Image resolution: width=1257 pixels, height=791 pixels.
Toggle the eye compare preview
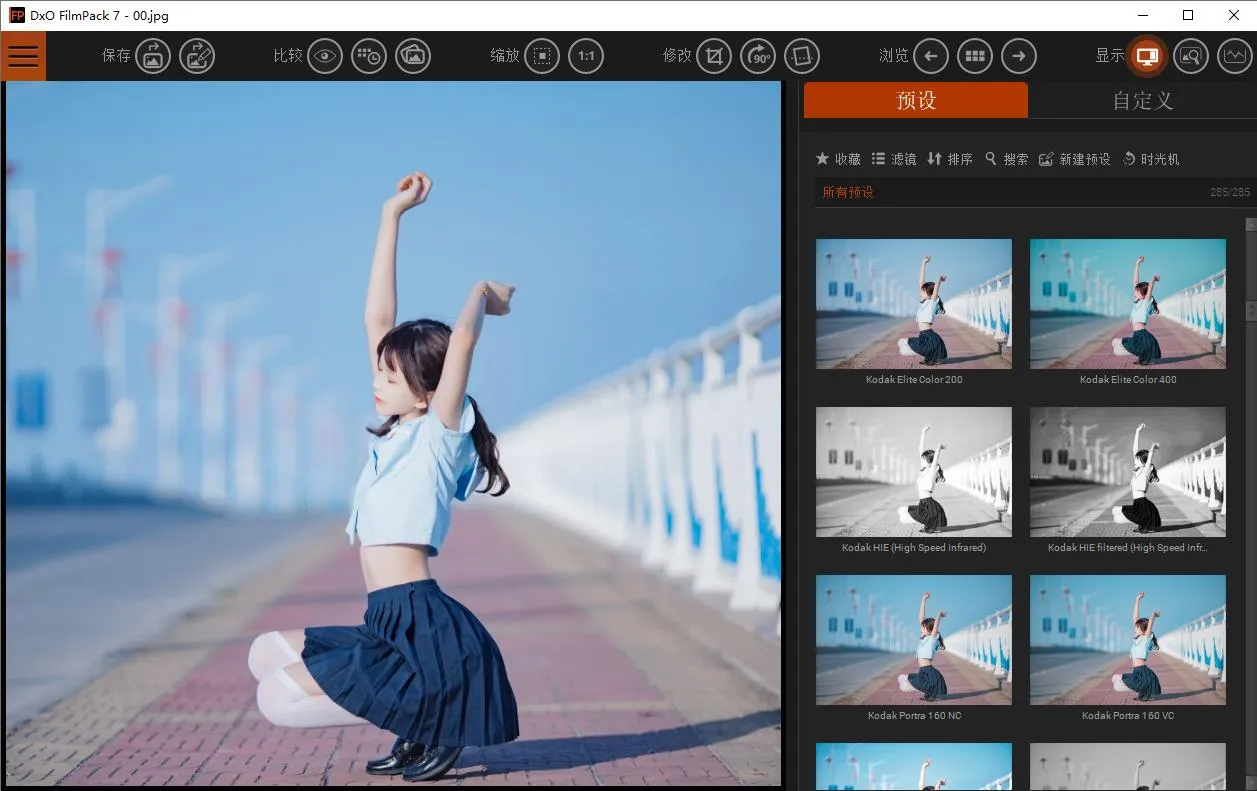325,56
